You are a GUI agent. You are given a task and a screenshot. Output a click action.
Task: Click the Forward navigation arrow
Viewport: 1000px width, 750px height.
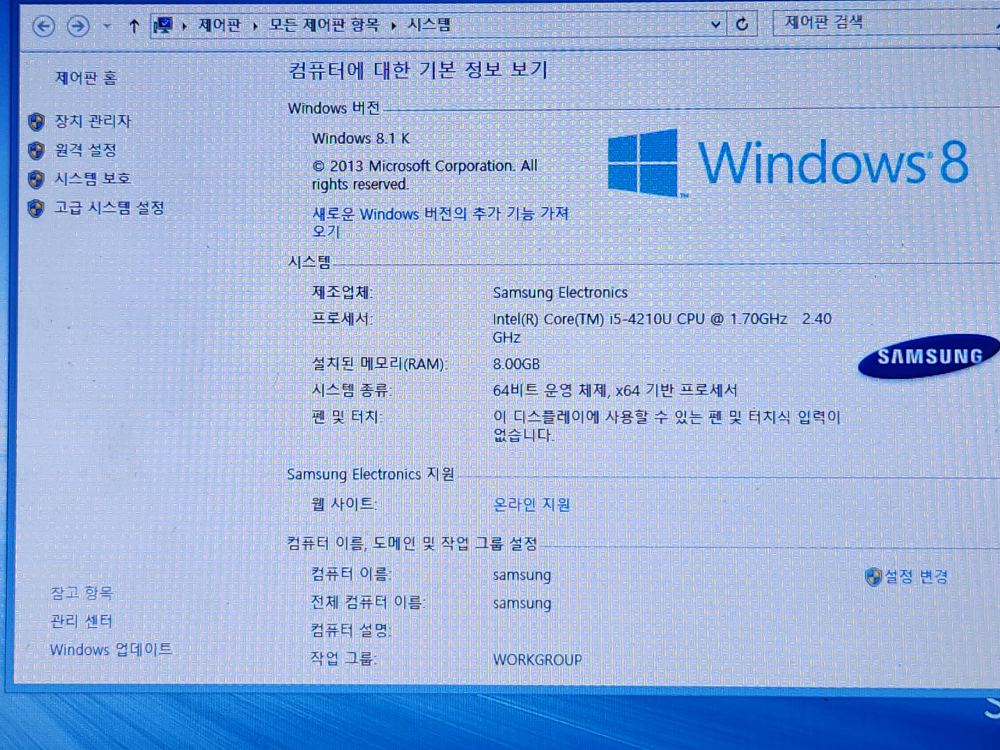click(x=78, y=26)
